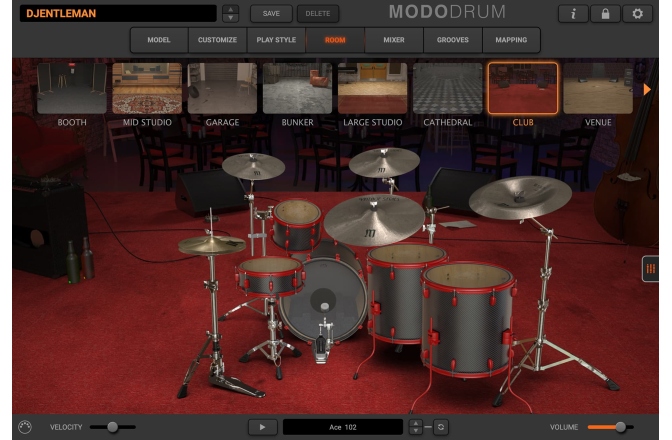Click the velocity curve icon
This screenshot has height=440, width=672.
[x=26, y=427]
